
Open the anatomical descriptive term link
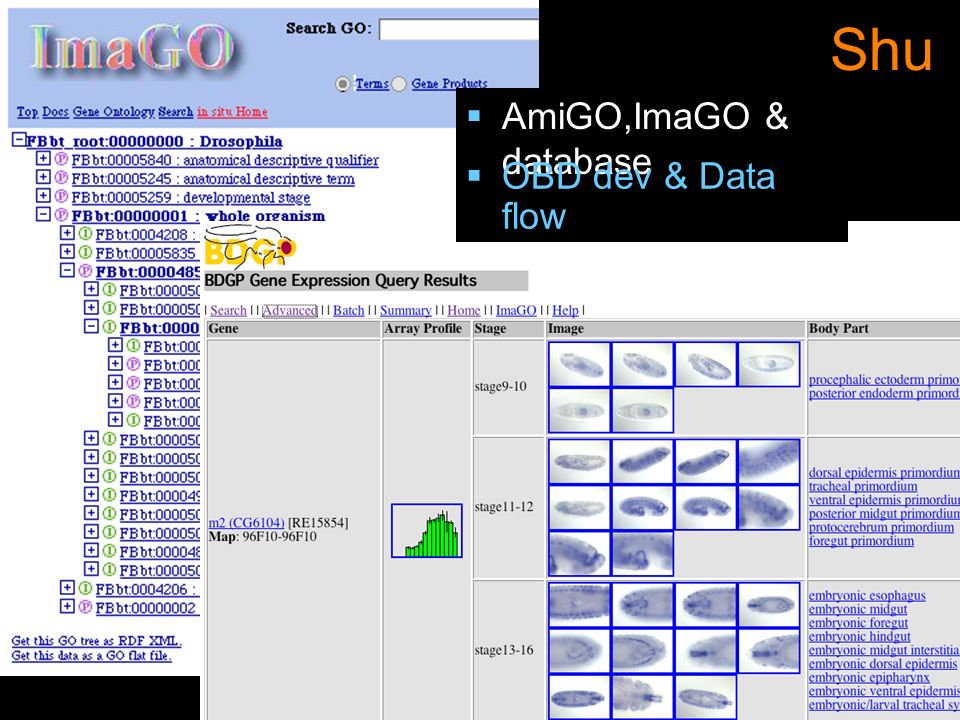coord(212,179)
